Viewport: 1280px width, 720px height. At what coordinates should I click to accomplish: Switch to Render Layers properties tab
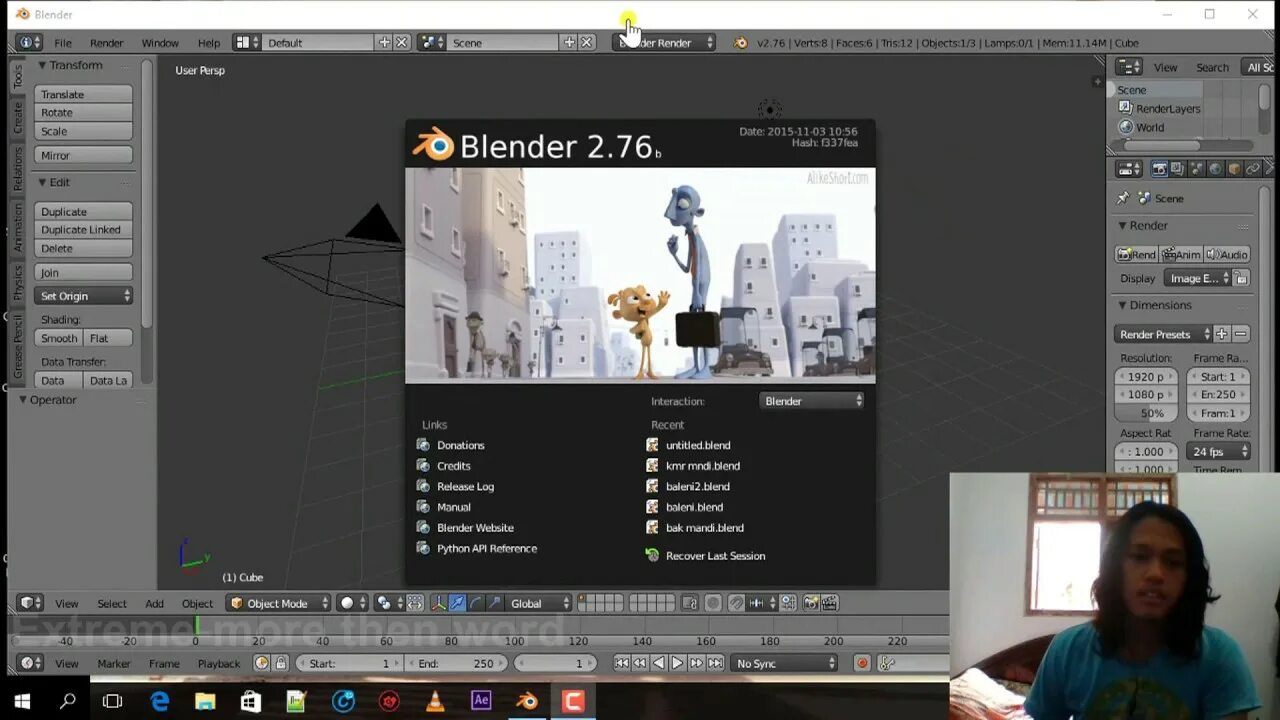tap(1178, 169)
